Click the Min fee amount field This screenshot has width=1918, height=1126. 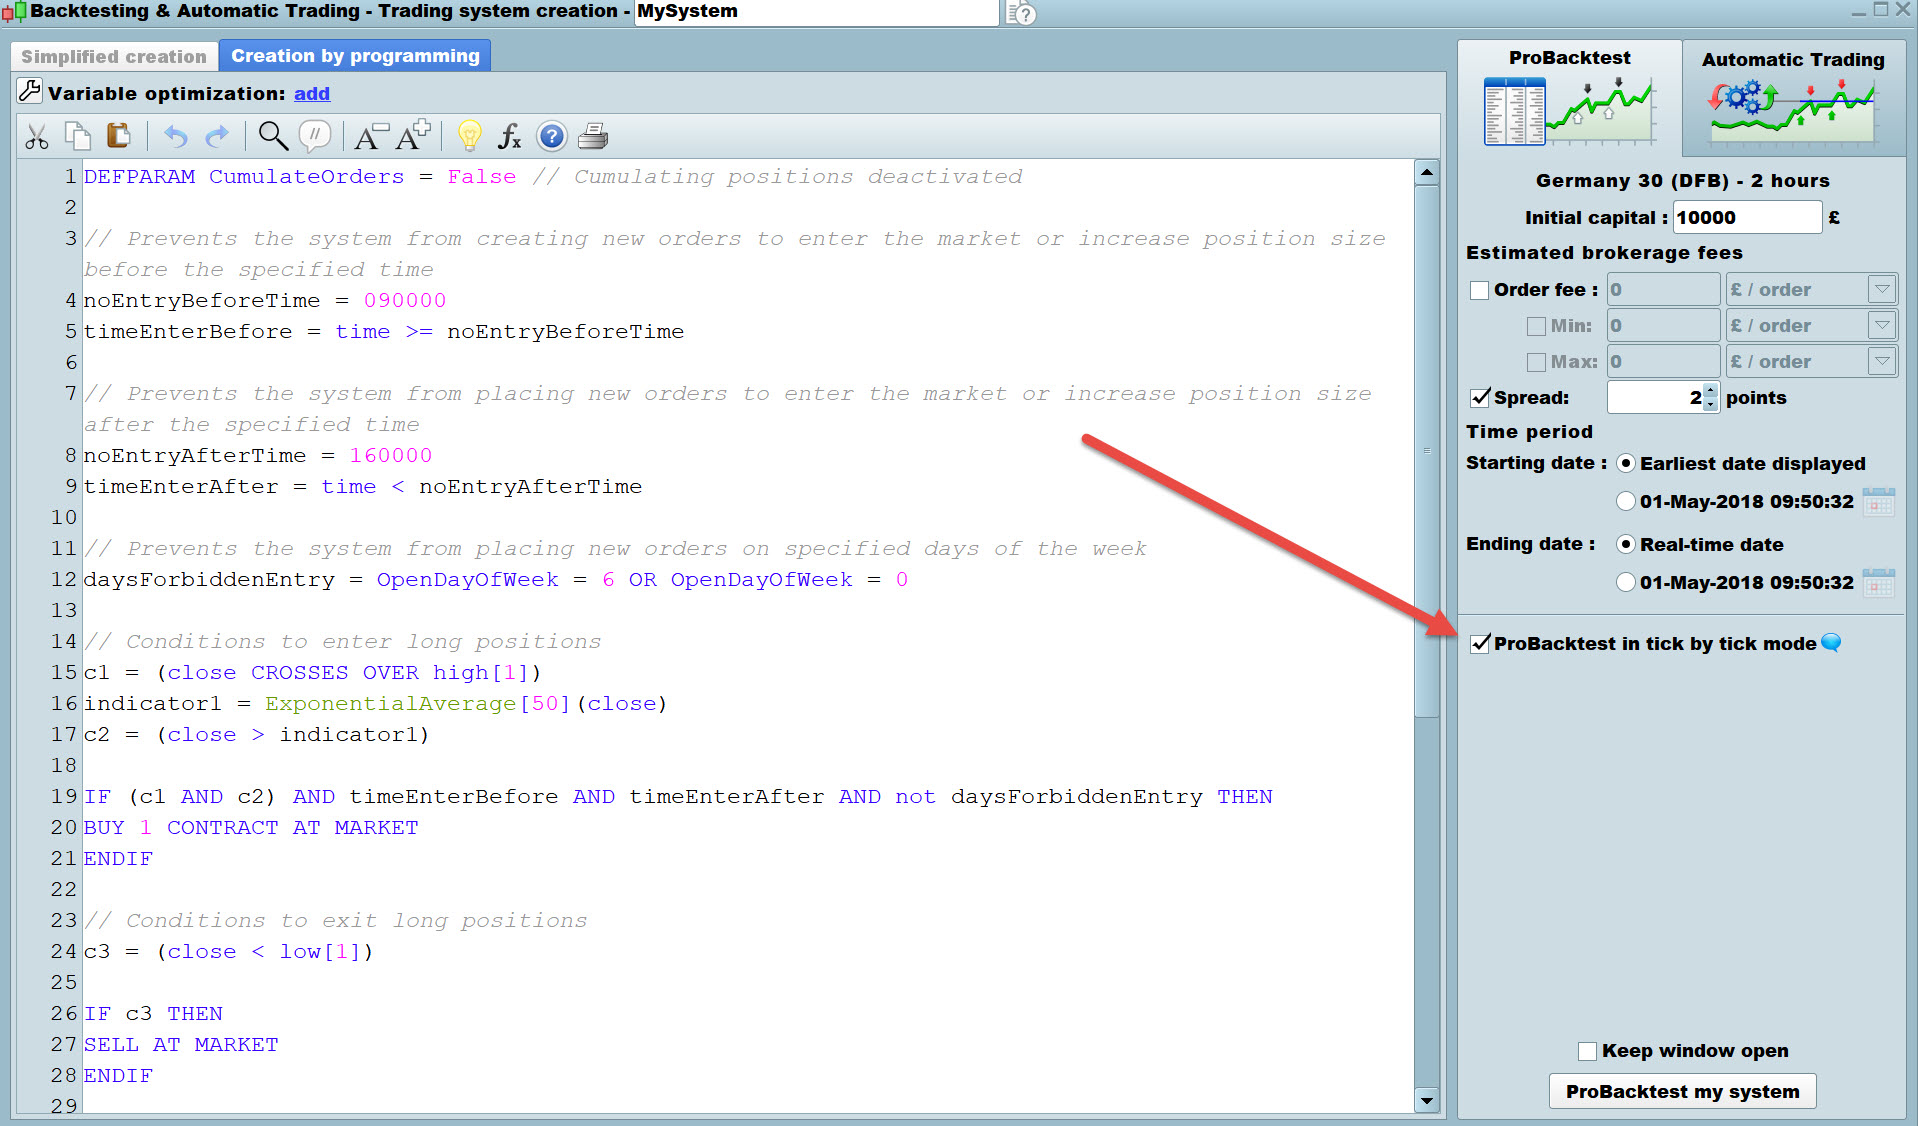(x=1663, y=326)
